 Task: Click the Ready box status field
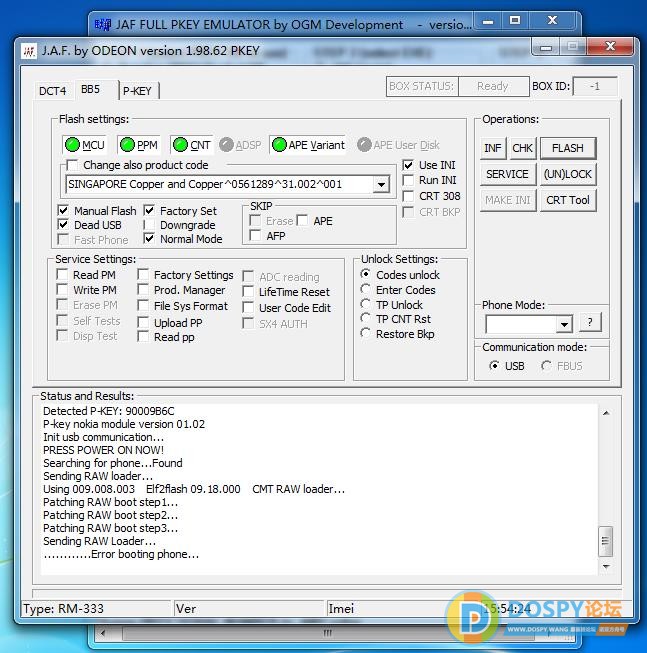point(493,86)
